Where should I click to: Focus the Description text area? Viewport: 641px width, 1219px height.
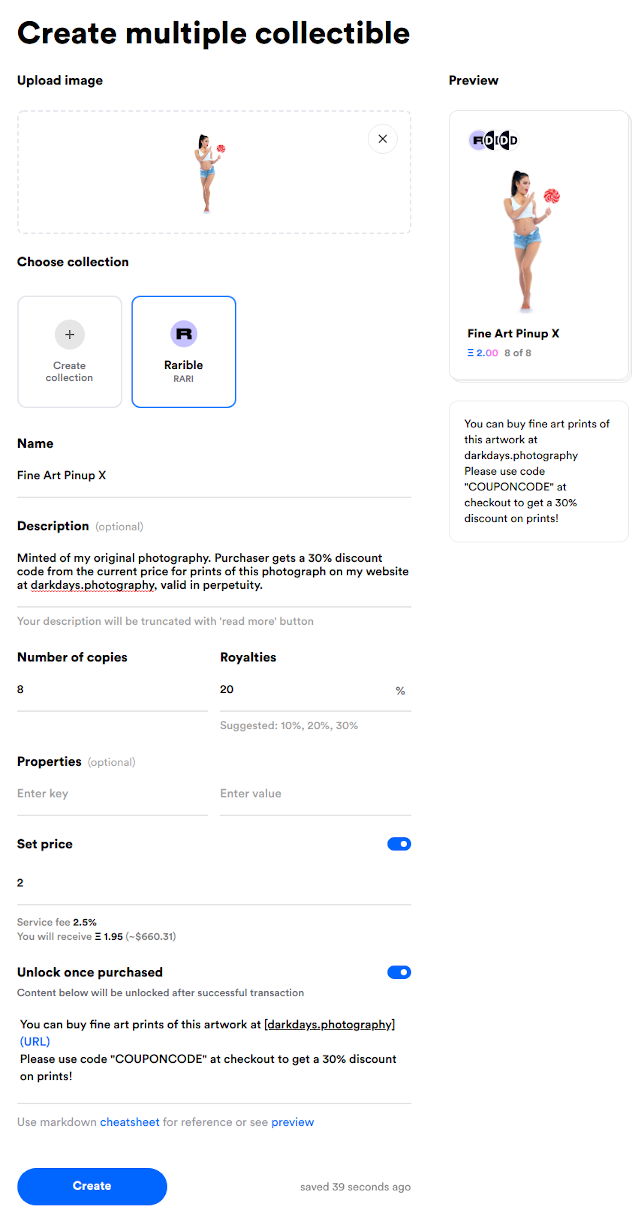214,571
